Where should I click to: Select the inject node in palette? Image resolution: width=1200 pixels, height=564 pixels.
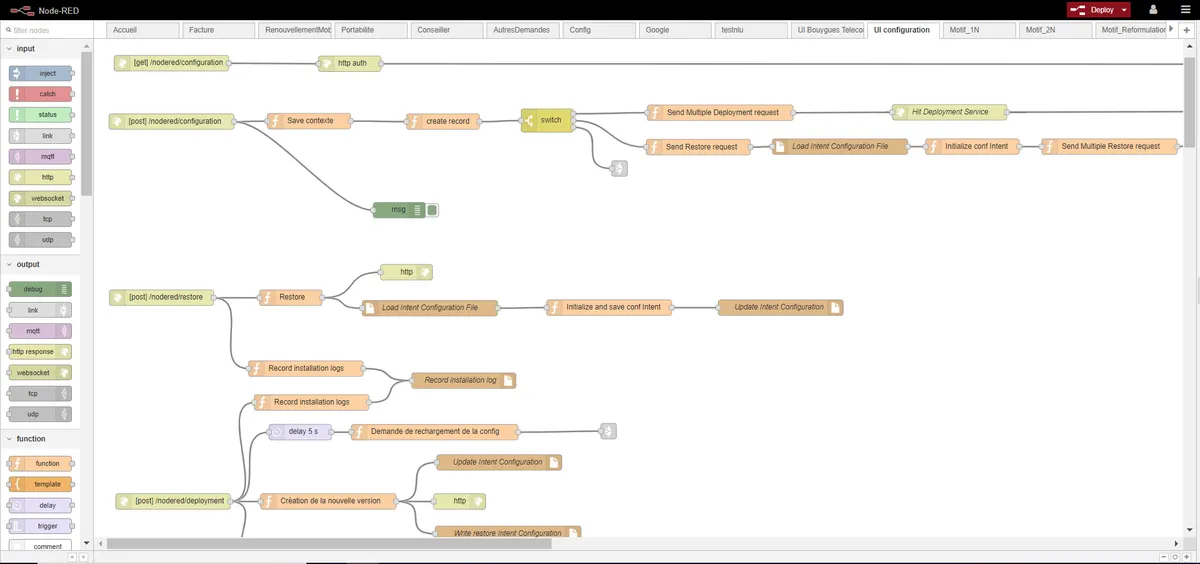(x=41, y=73)
